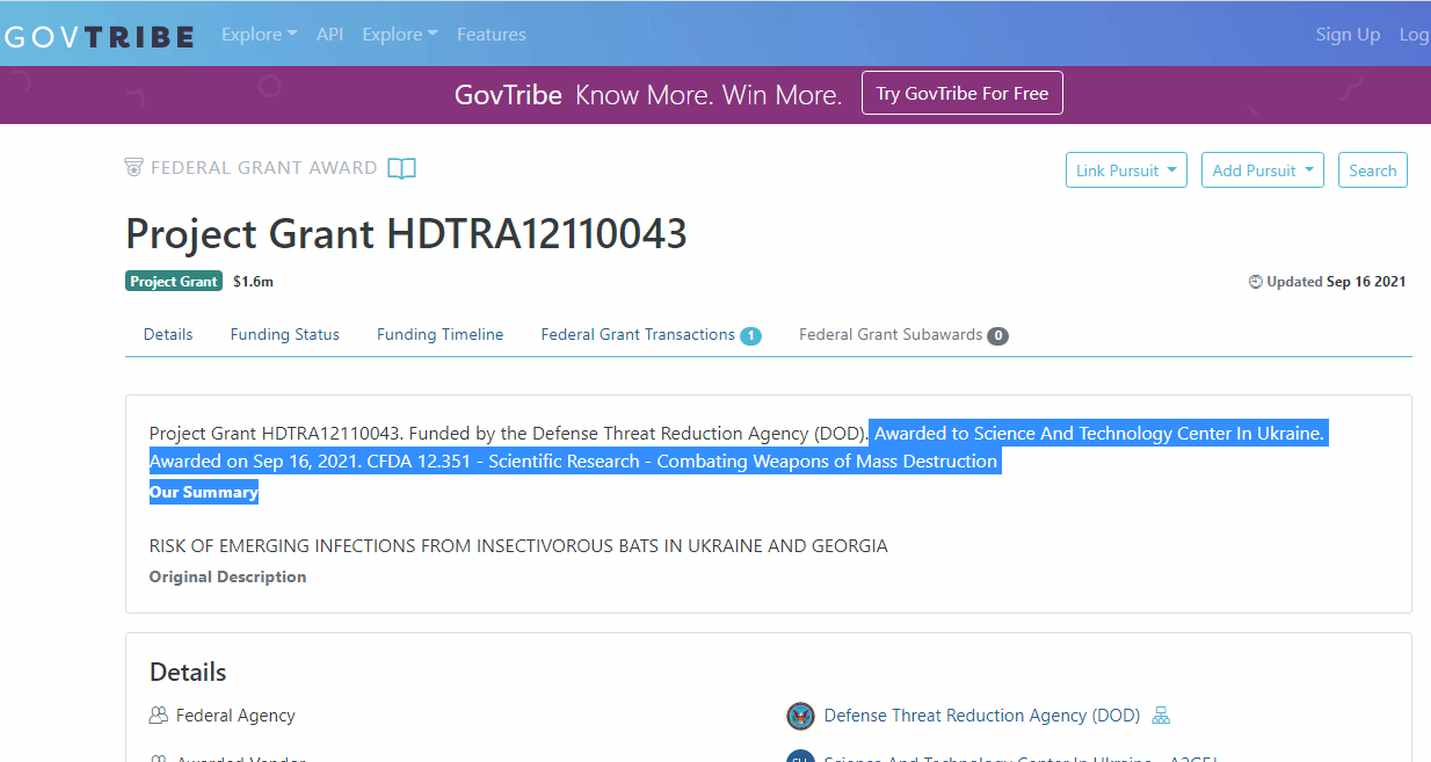Click the green Project Grant badge
Viewport: 1431px width, 762px height.
[x=173, y=282]
